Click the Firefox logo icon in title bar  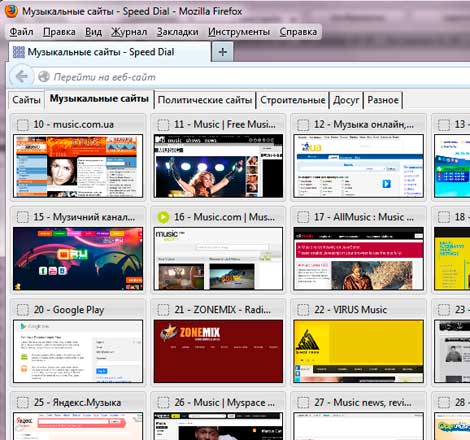pyautogui.click(x=11, y=11)
